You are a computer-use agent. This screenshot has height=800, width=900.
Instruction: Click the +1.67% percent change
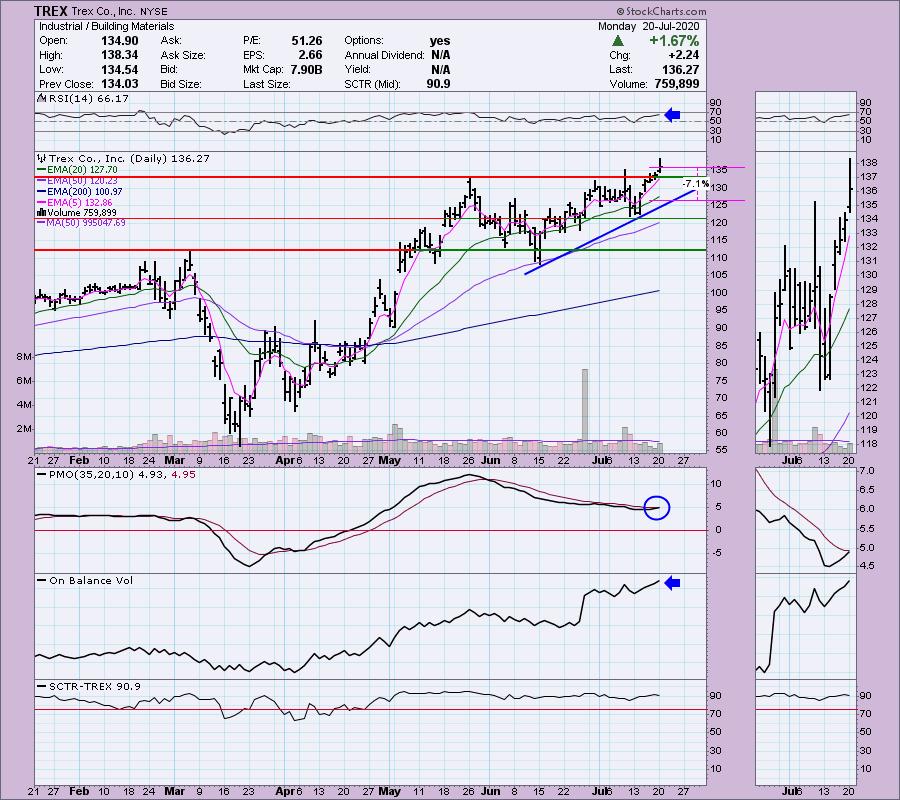coord(674,41)
